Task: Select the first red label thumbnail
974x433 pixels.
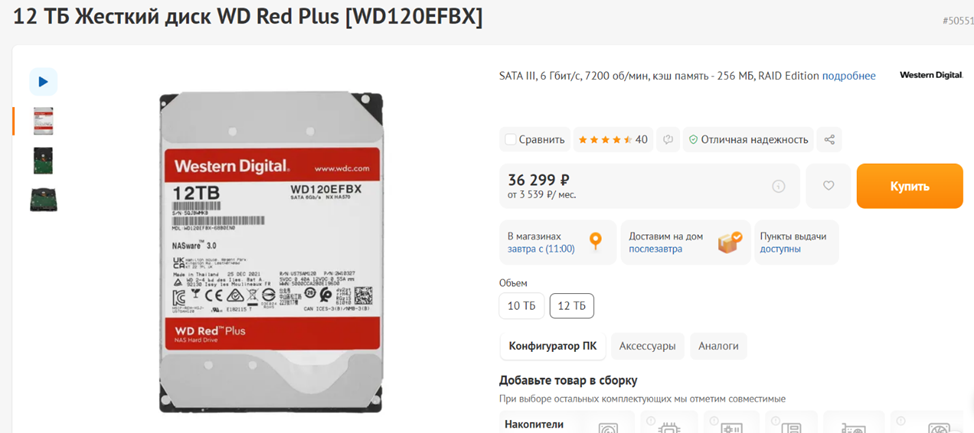Action: tap(43, 121)
